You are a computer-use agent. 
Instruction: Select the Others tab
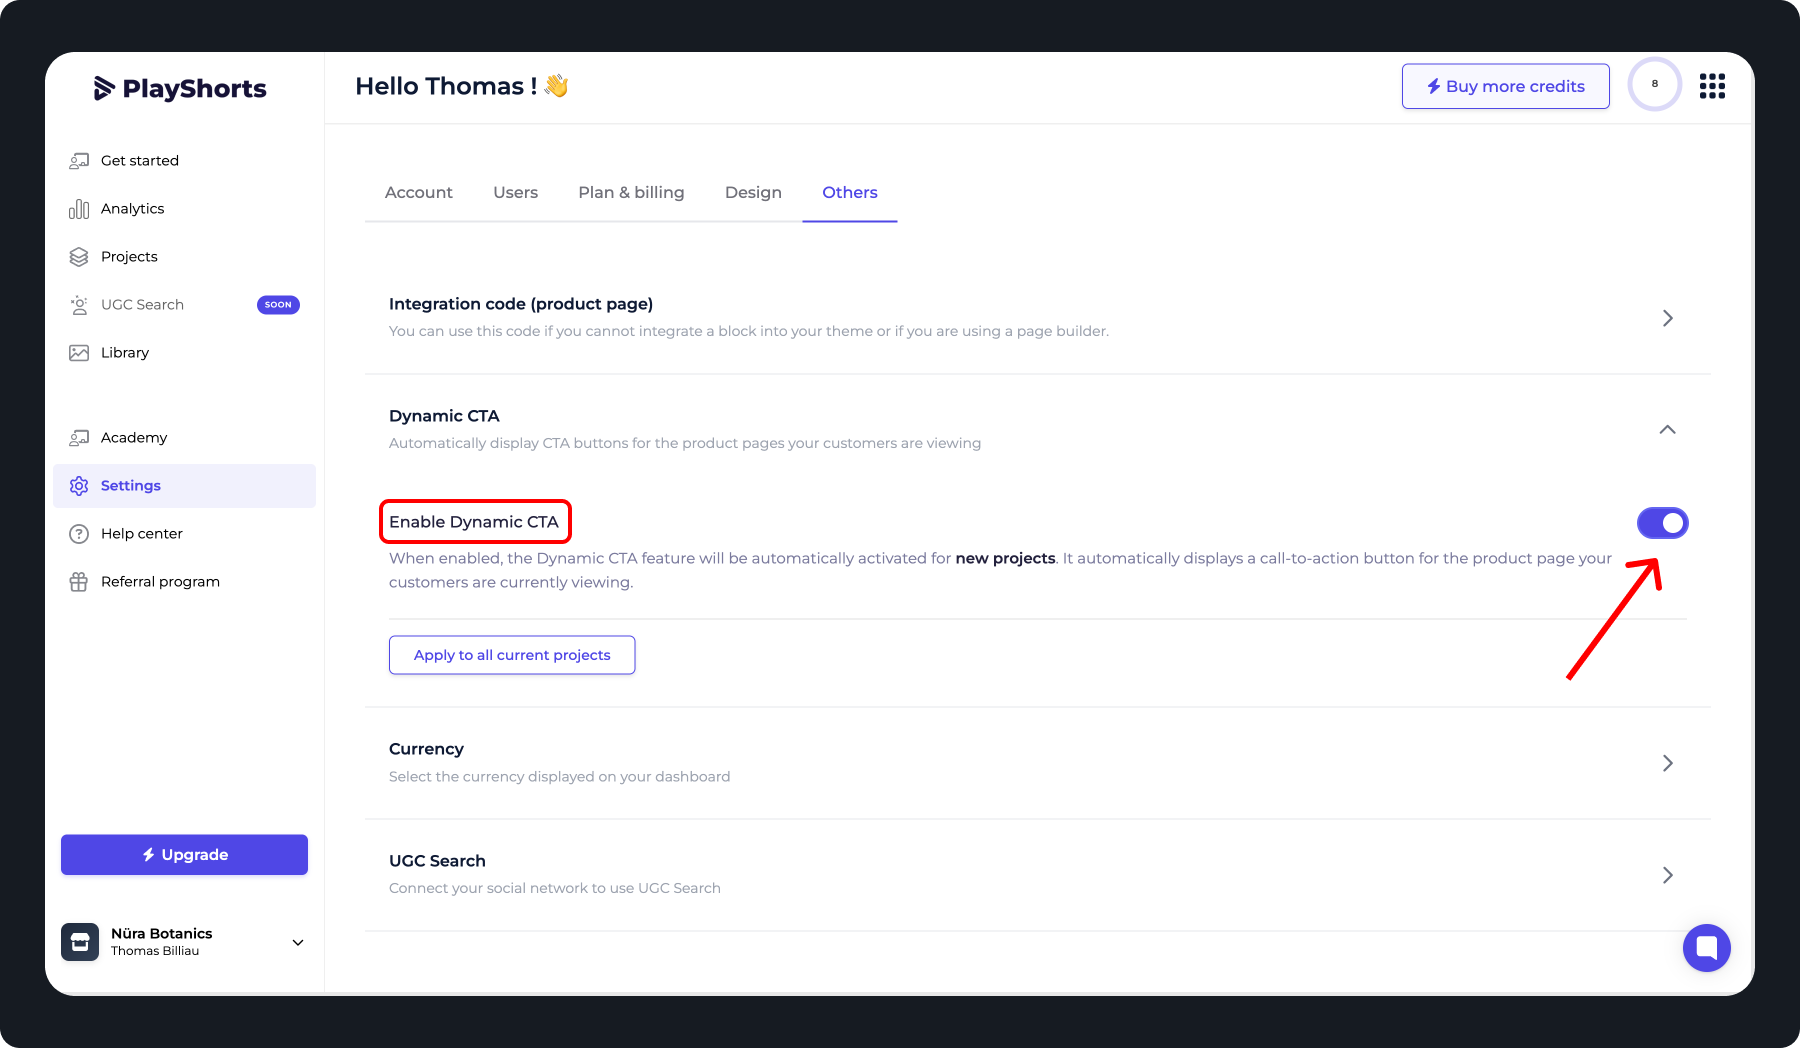[850, 192]
